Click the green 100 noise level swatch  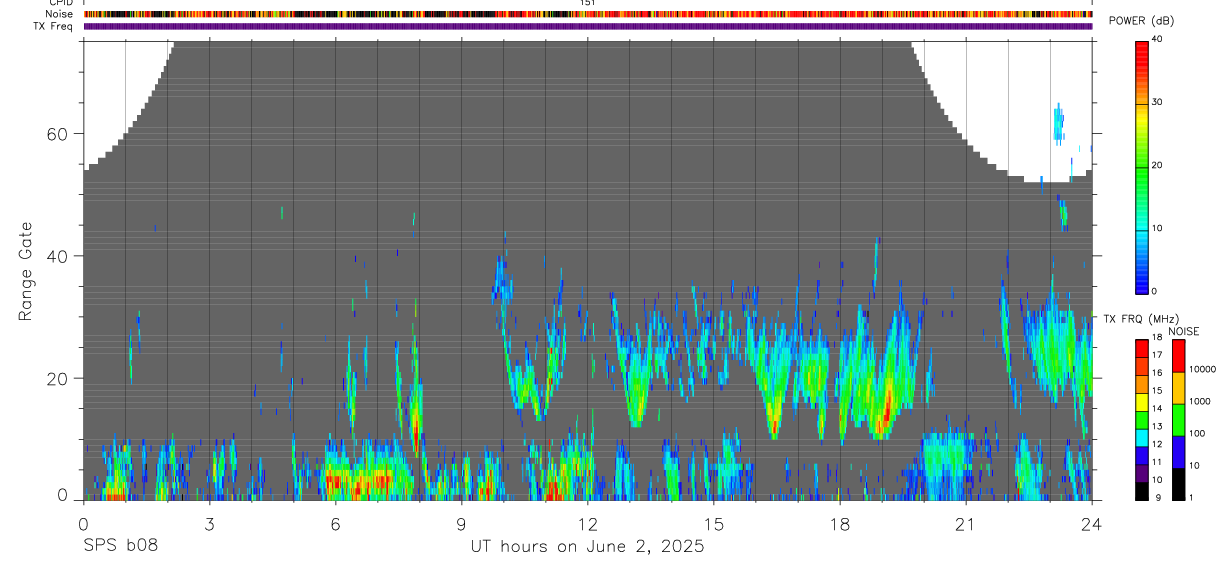pos(1178,420)
